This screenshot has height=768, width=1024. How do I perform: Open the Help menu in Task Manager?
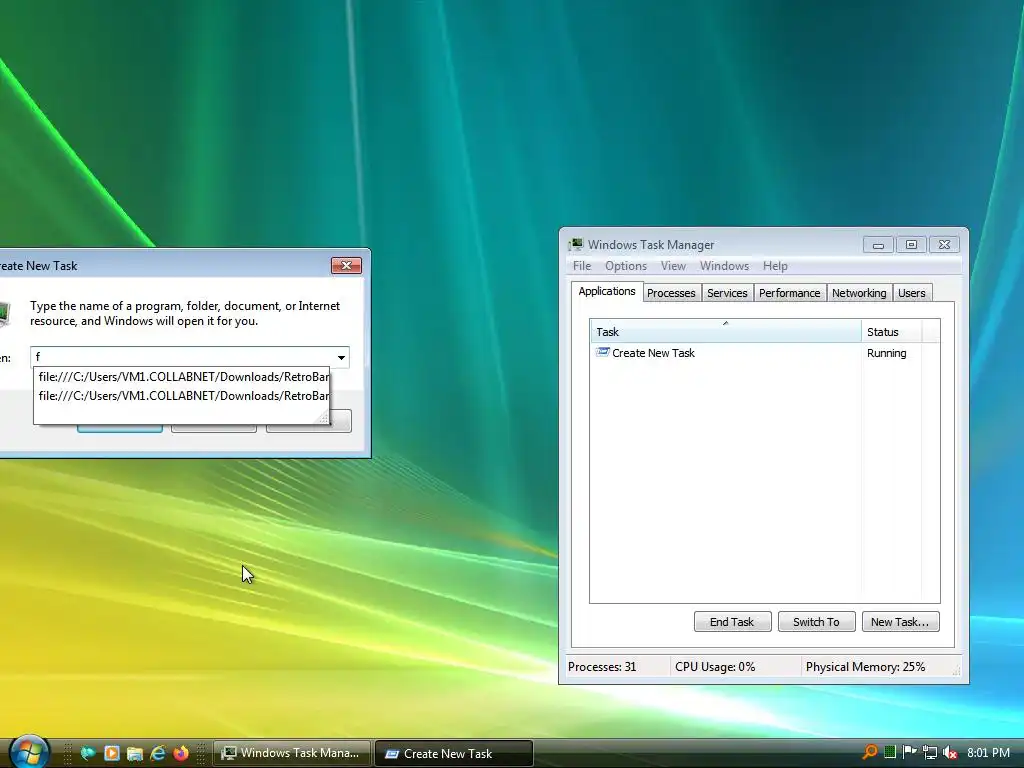775,266
